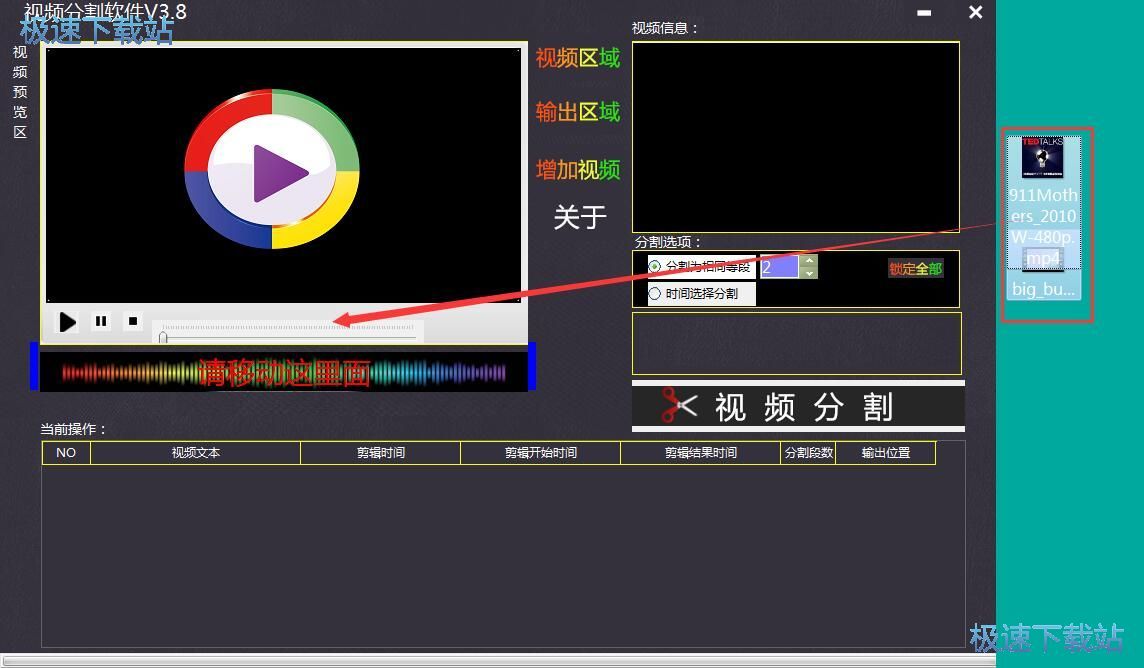Screen dimensions: 1144x668
Task: Open the 视频区域 option
Action: (x=577, y=58)
